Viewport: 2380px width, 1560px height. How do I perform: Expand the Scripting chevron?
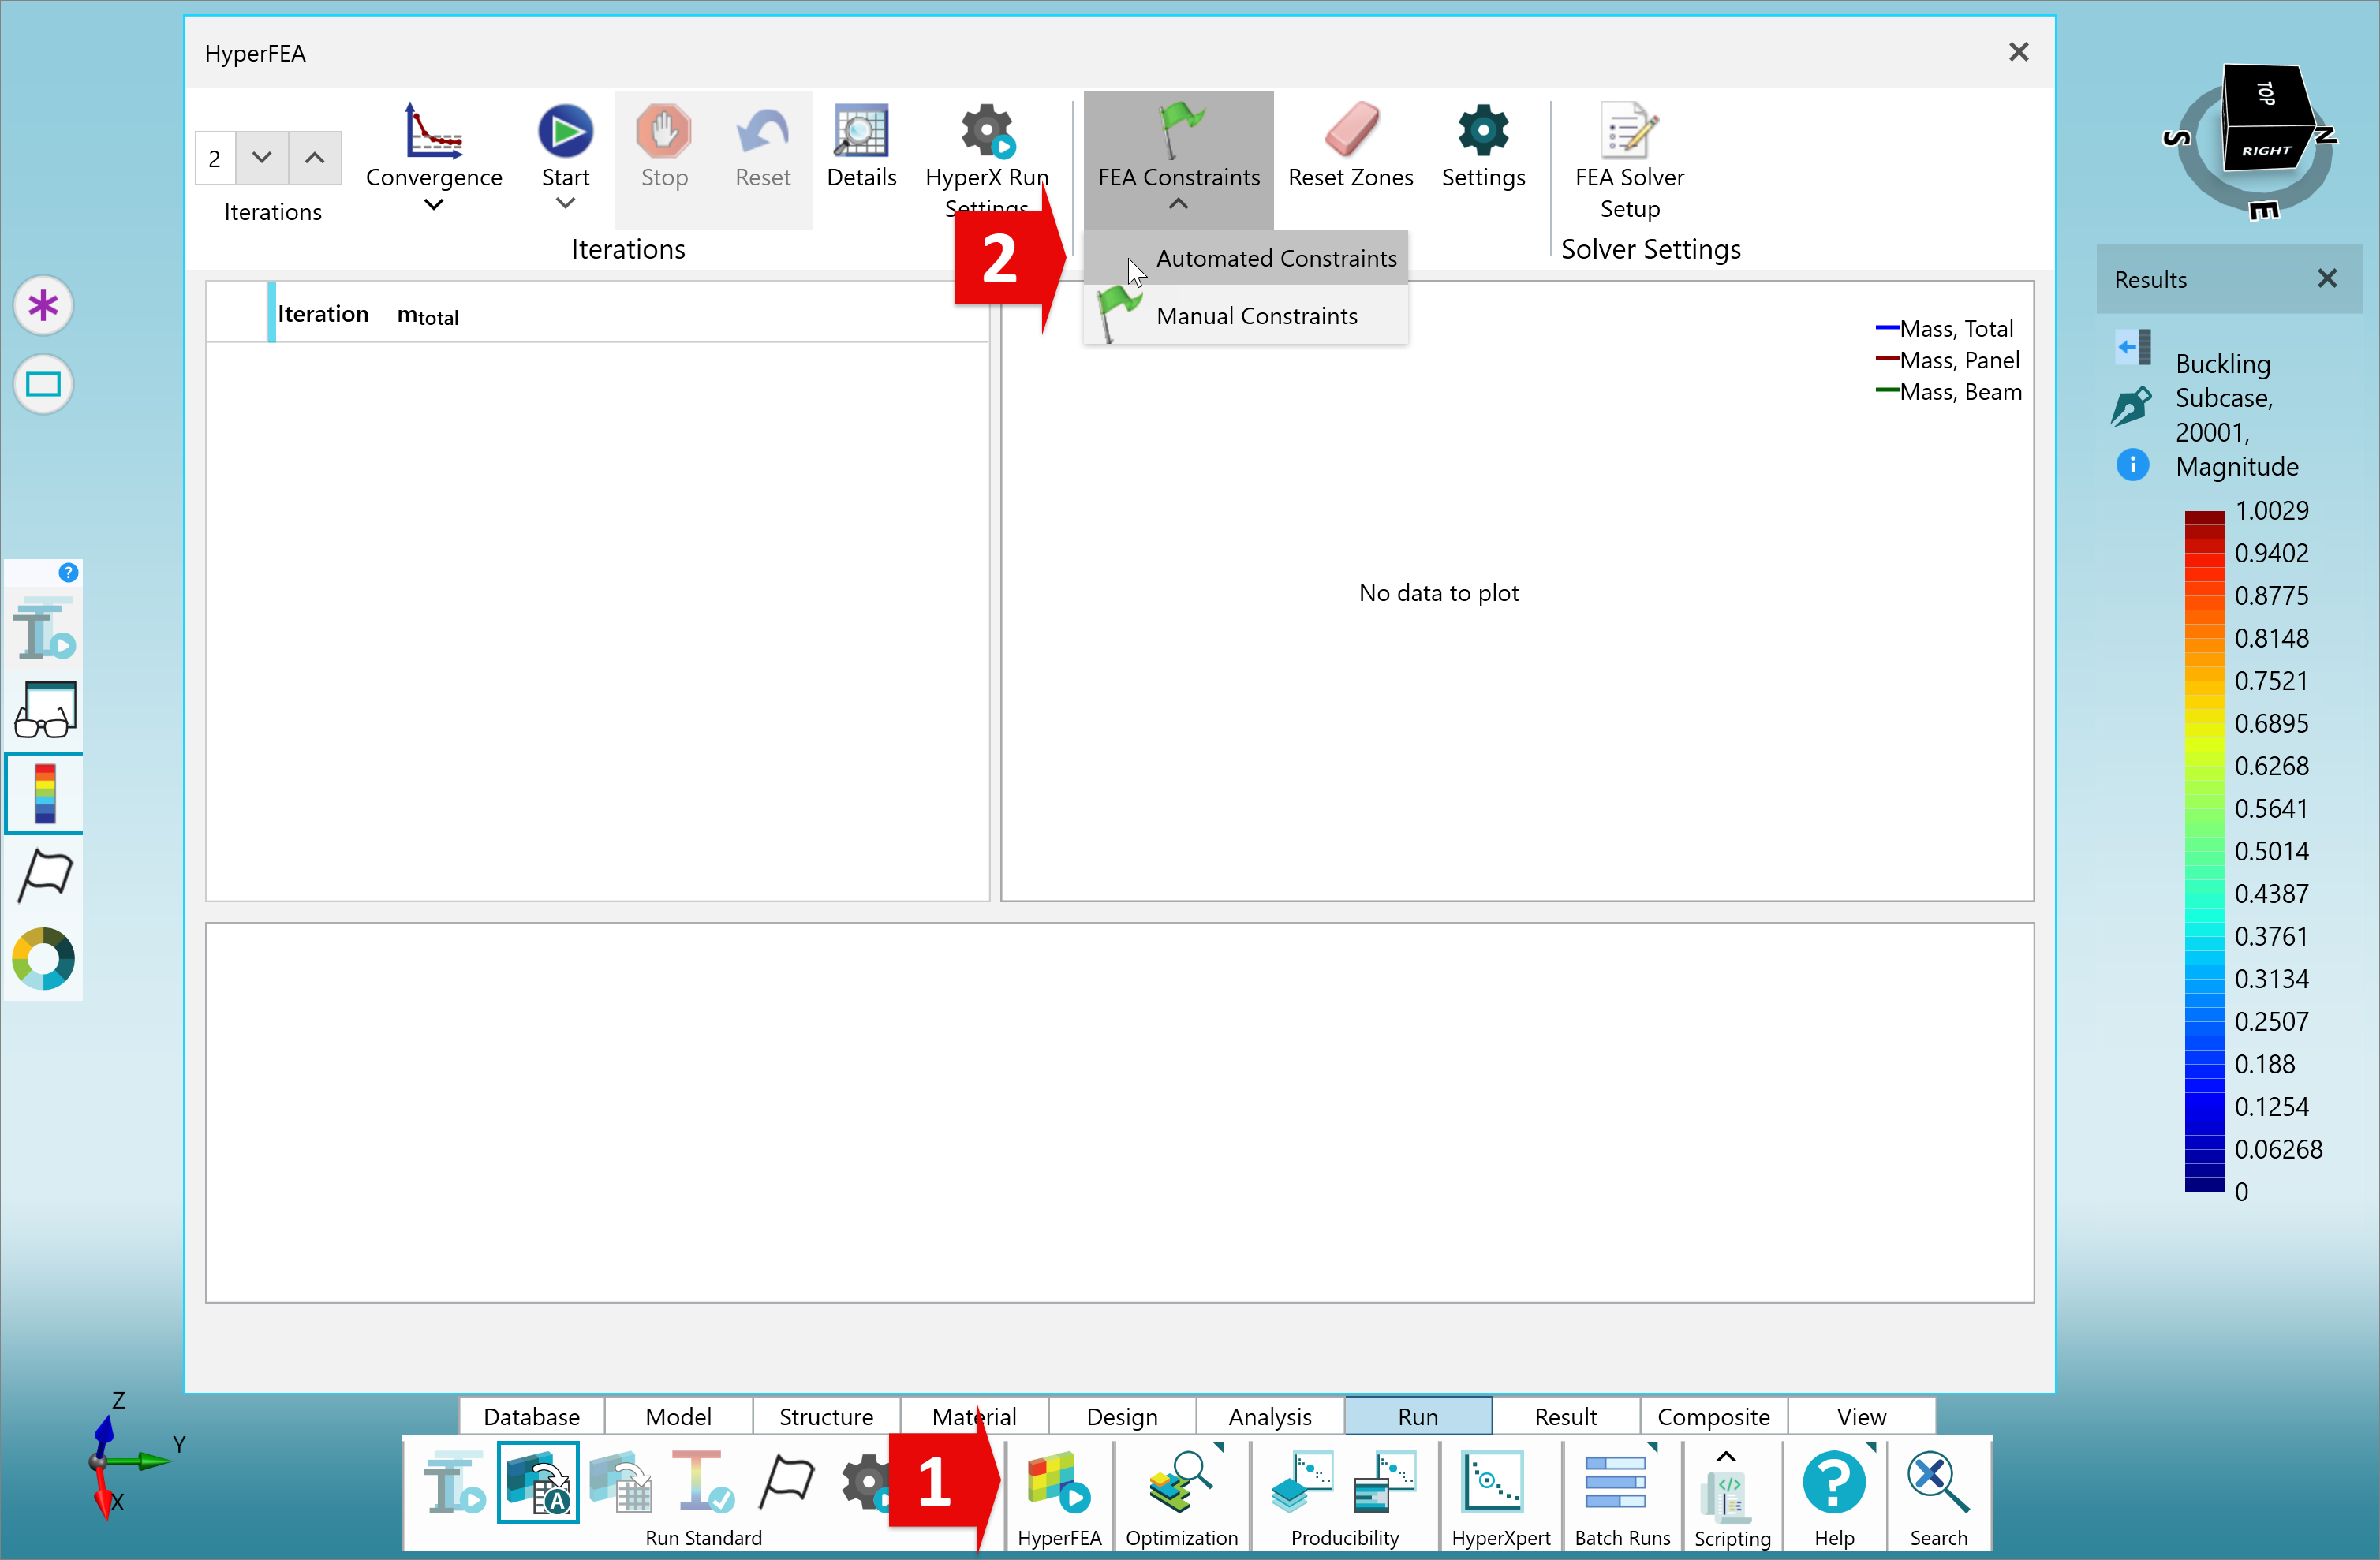coord(1726,1456)
